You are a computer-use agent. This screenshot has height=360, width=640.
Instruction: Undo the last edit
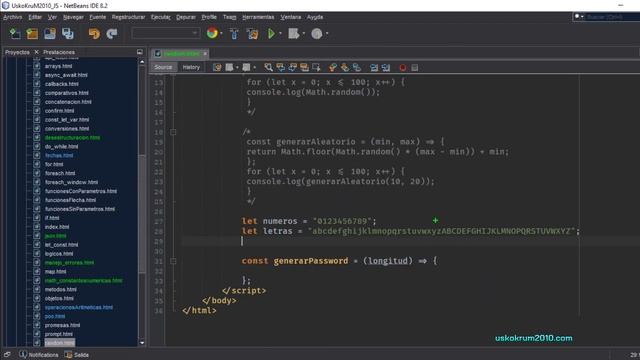point(94,33)
